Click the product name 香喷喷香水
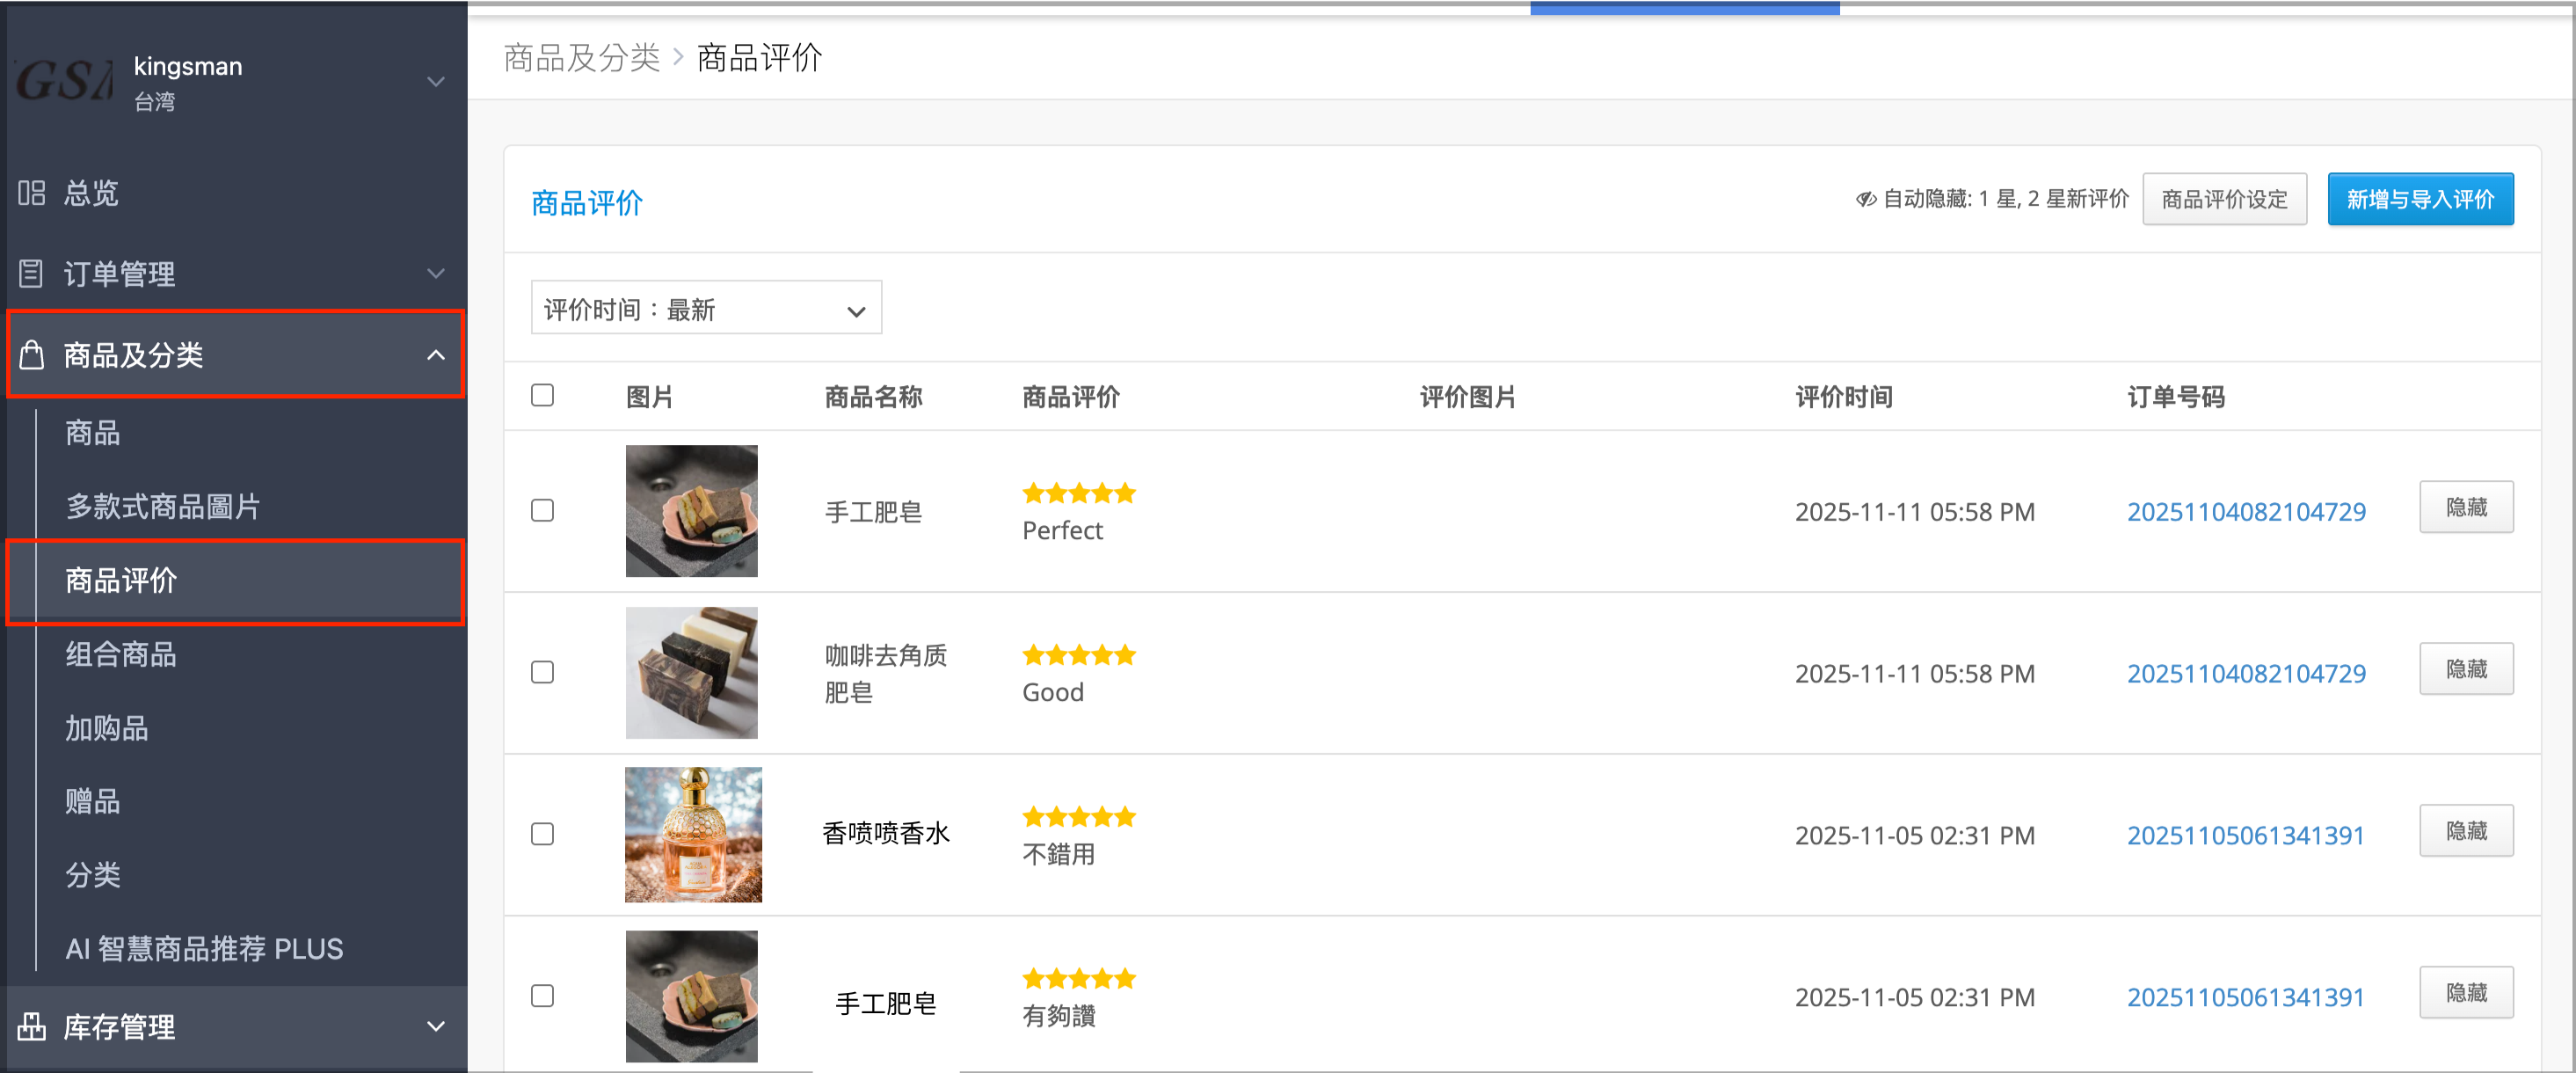Image resolution: width=2576 pixels, height=1073 pixels. tap(886, 833)
